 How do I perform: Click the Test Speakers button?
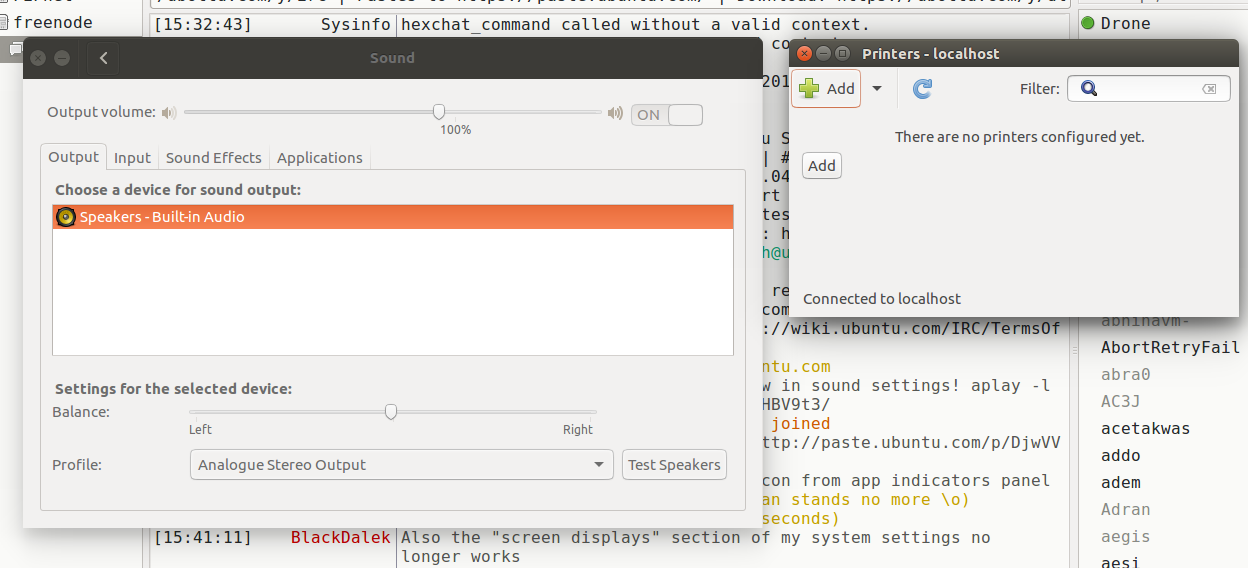(x=674, y=465)
